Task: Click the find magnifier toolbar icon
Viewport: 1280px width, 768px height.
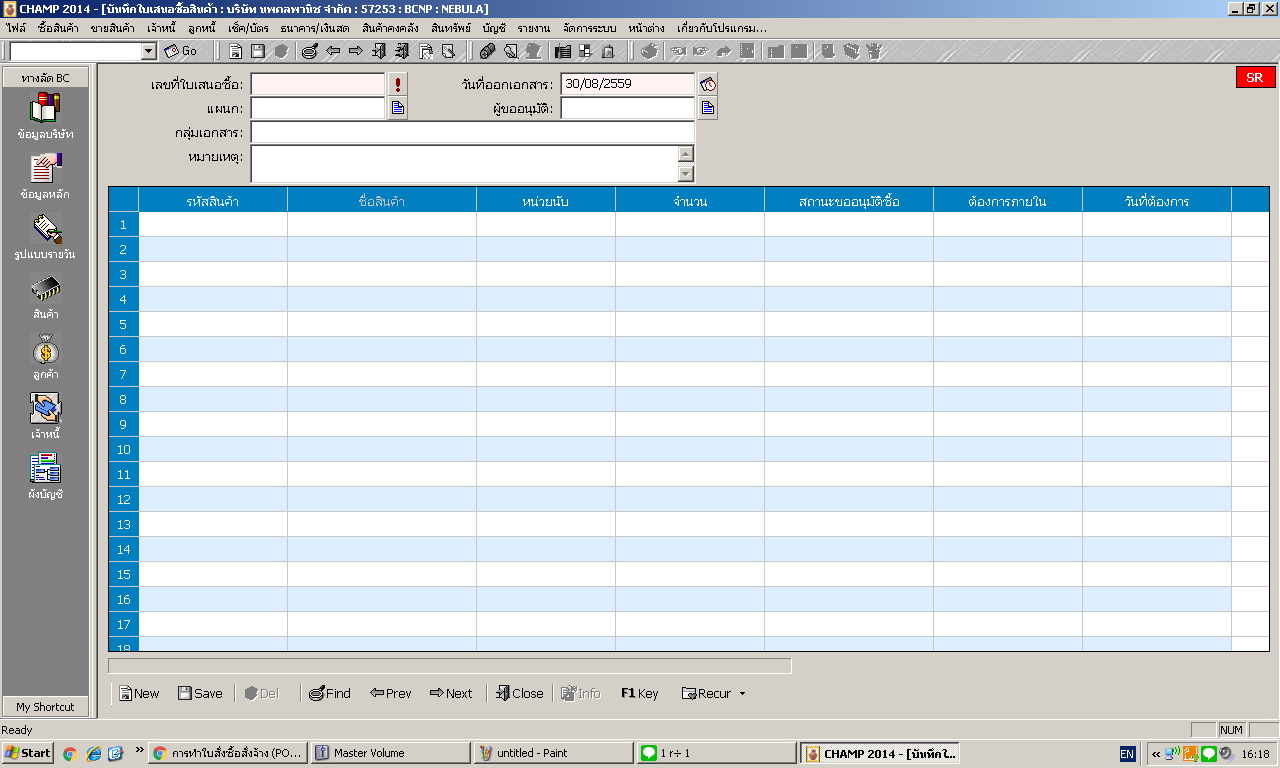Action: click(x=309, y=51)
